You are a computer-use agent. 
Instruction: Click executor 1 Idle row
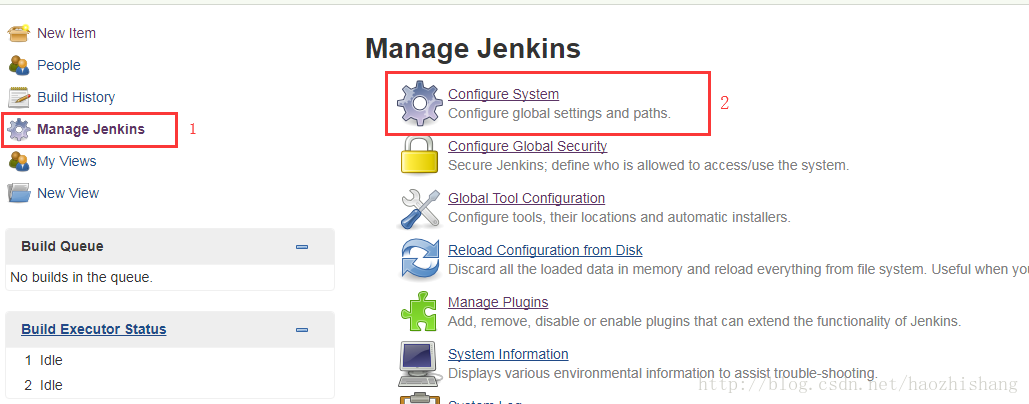click(169, 360)
